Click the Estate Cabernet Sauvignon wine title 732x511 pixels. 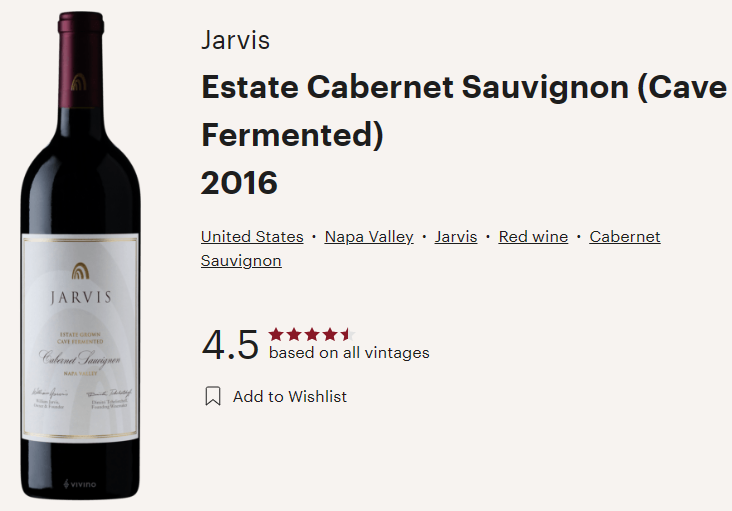[464, 111]
